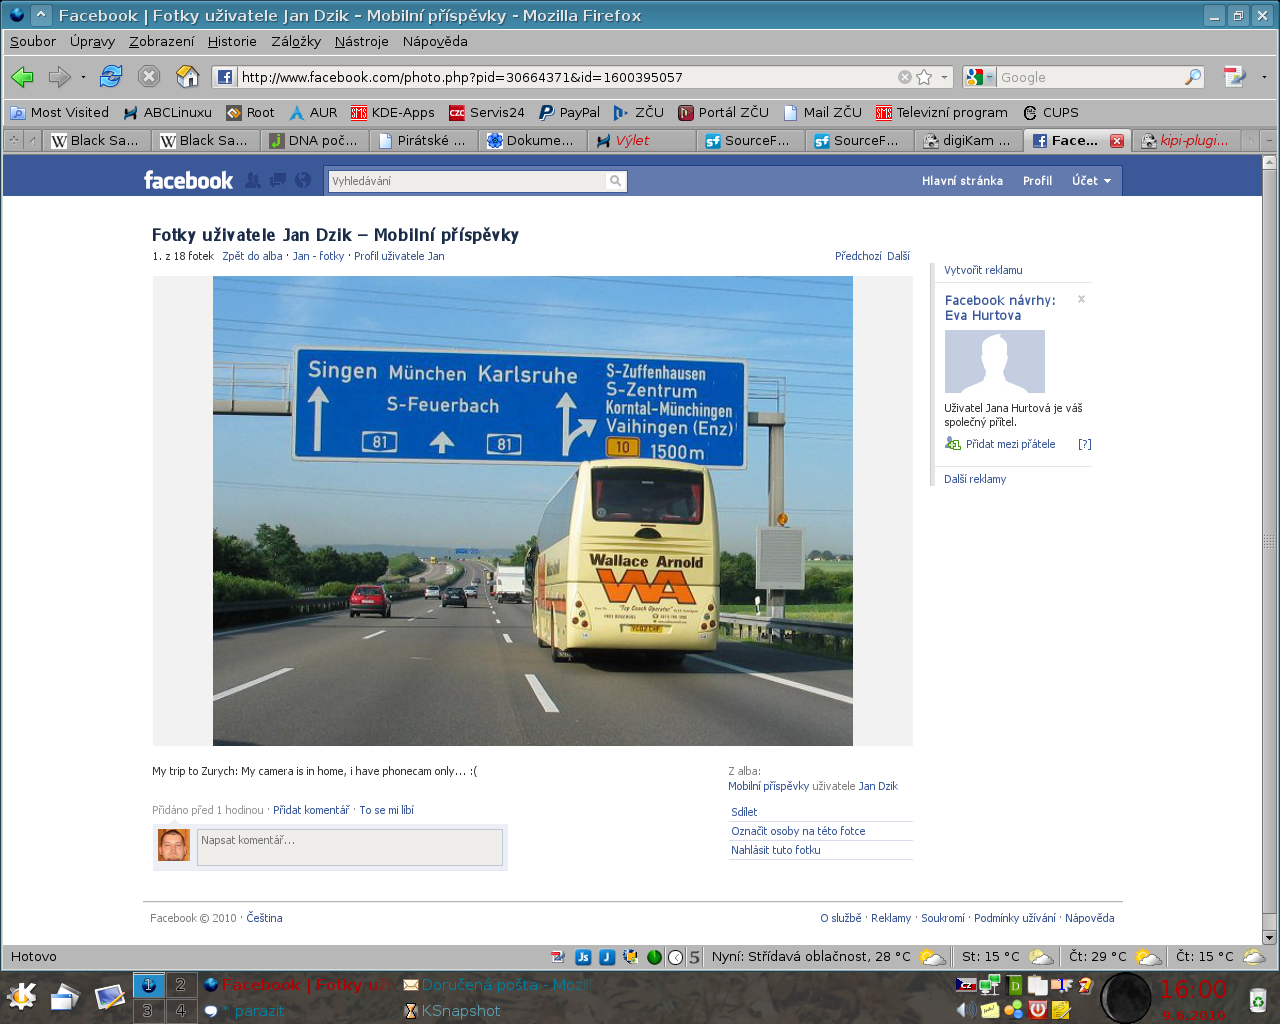
Task: Switch to the Výlet tab
Action: 641,141
